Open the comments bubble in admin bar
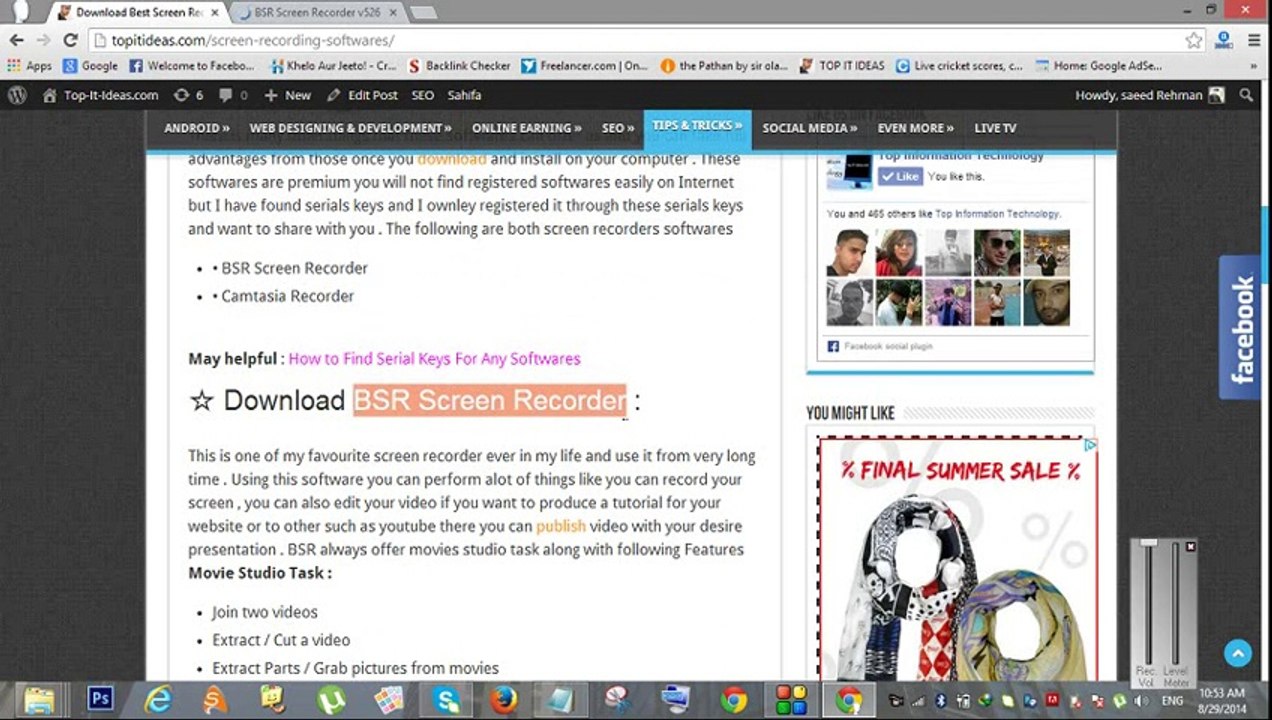The width and height of the screenshot is (1272, 720). point(233,95)
